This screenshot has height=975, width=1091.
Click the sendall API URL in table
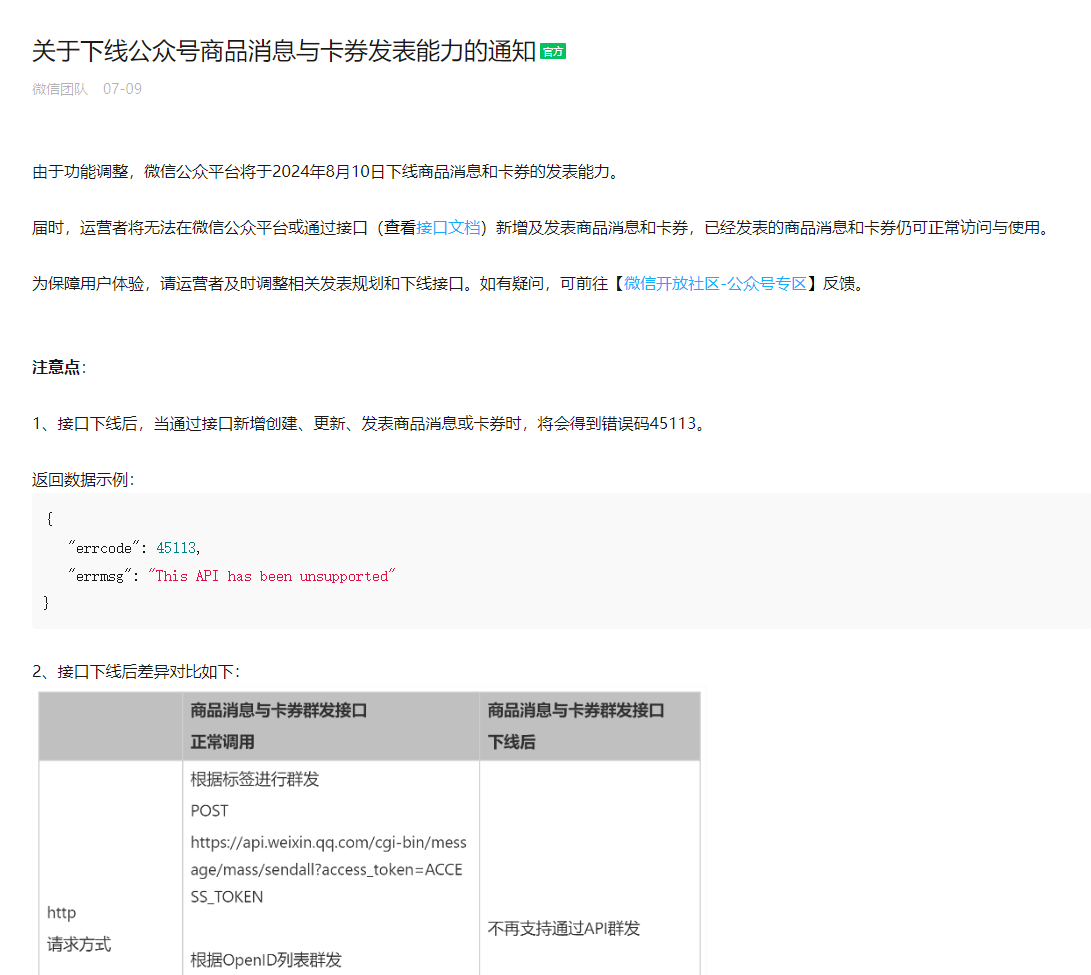tap(328, 870)
